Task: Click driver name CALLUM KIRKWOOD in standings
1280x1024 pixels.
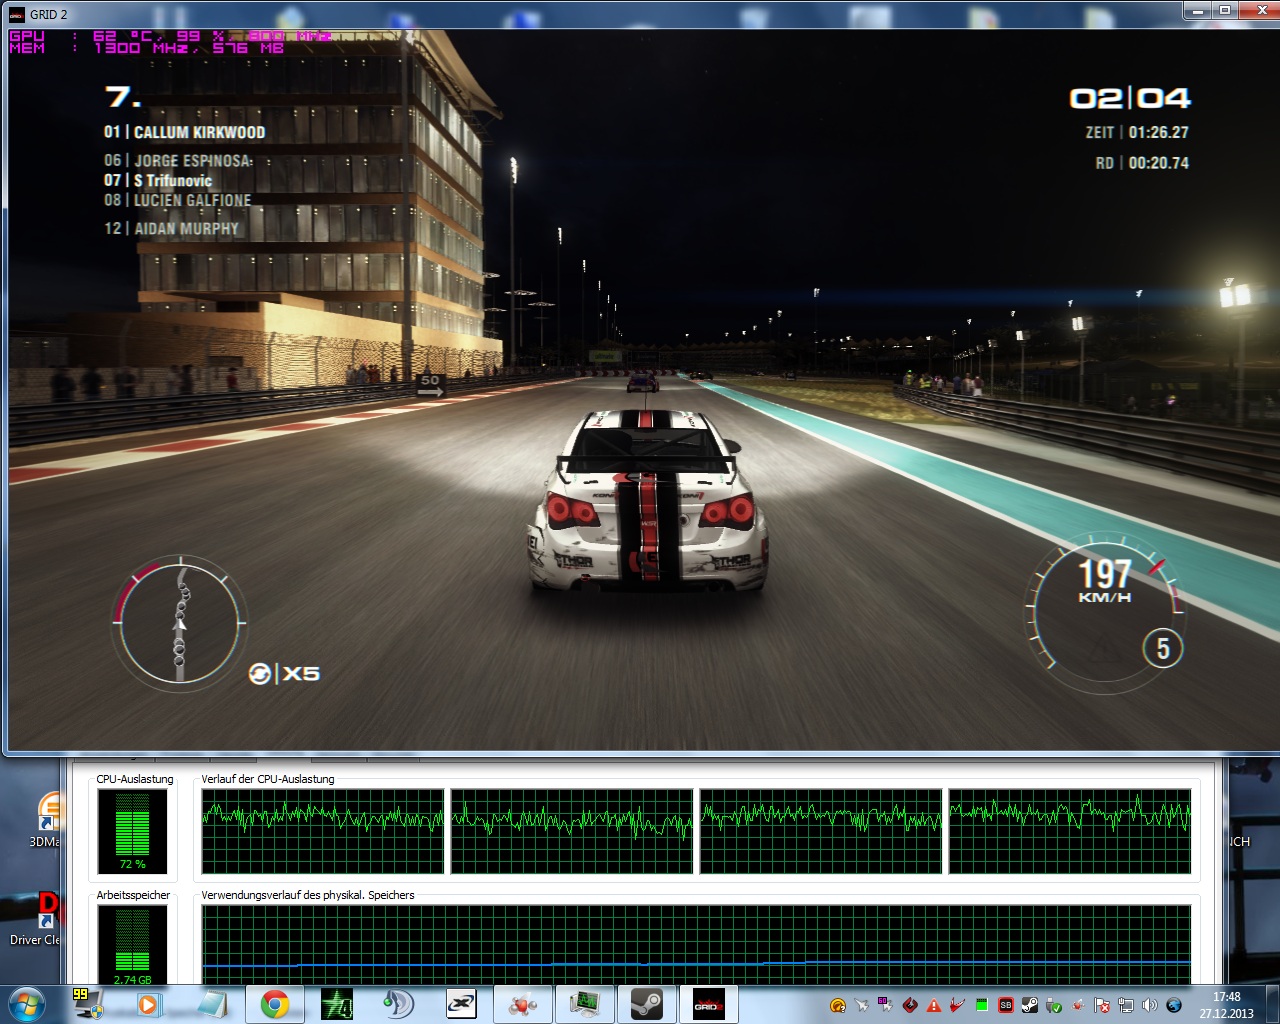Action: (199, 132)
